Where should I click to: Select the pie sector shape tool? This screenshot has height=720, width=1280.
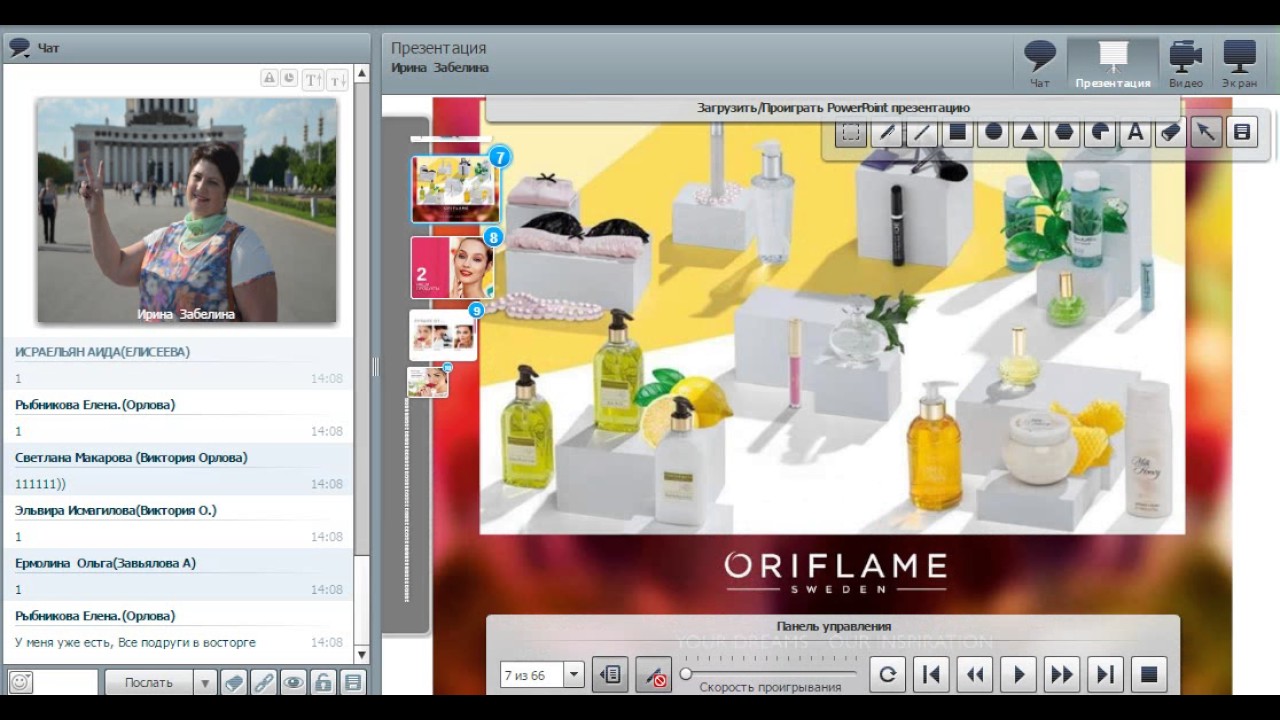point(1100,133)
